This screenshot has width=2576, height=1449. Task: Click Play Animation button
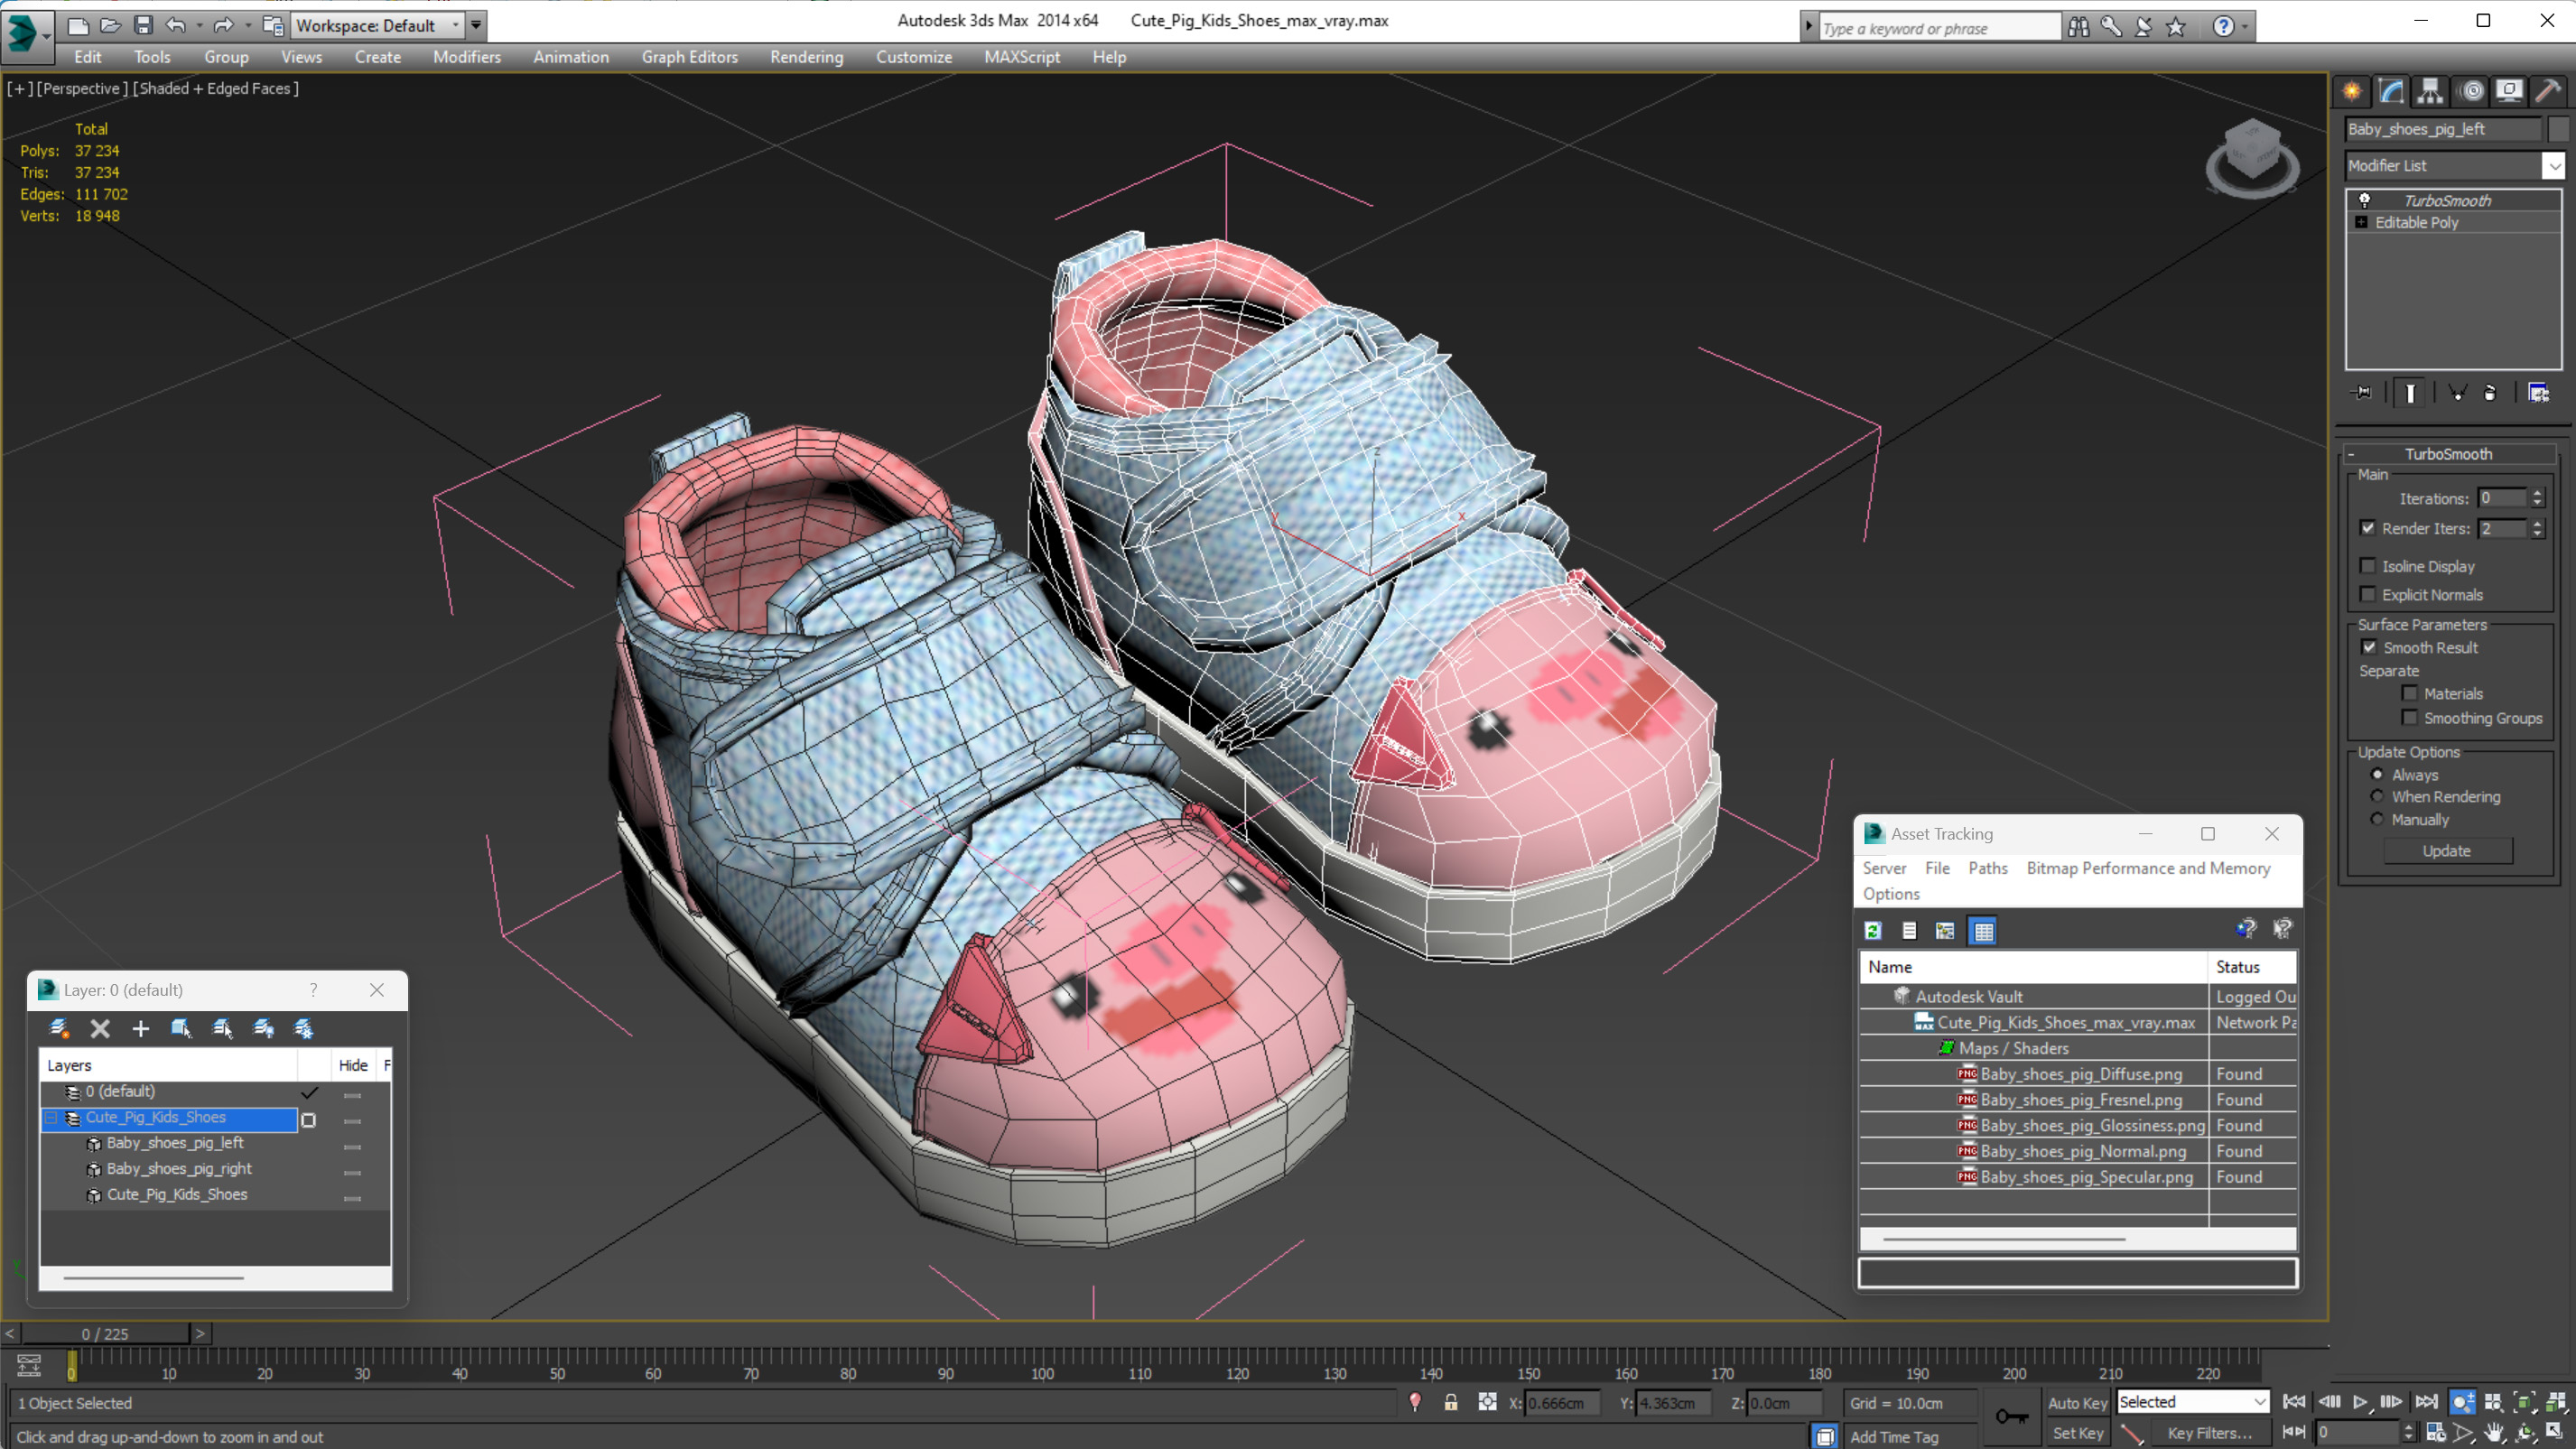click(2360, 1402)
